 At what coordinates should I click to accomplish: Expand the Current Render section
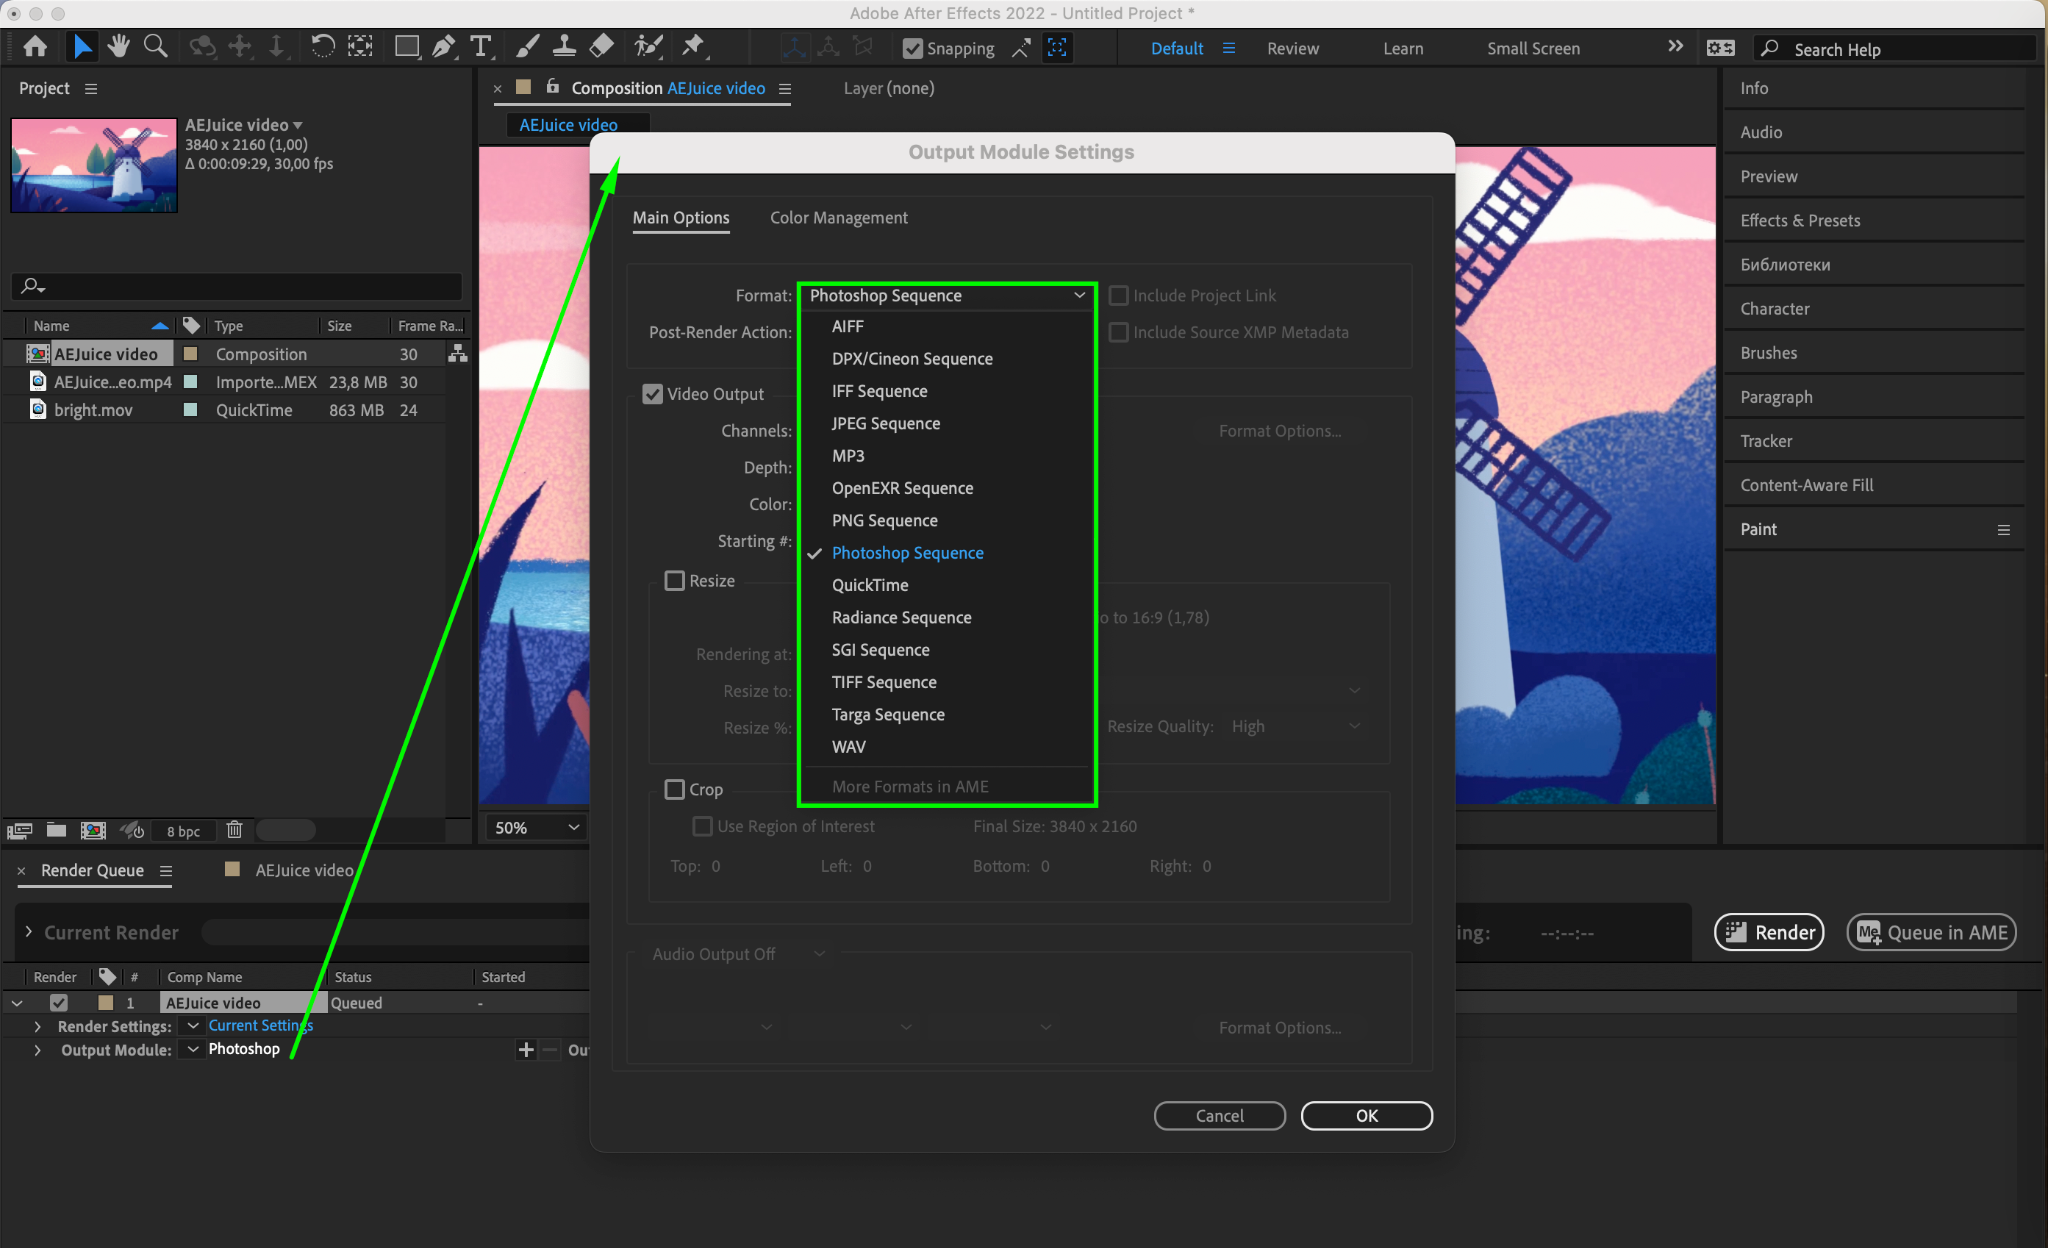click(x=28, y=932)
